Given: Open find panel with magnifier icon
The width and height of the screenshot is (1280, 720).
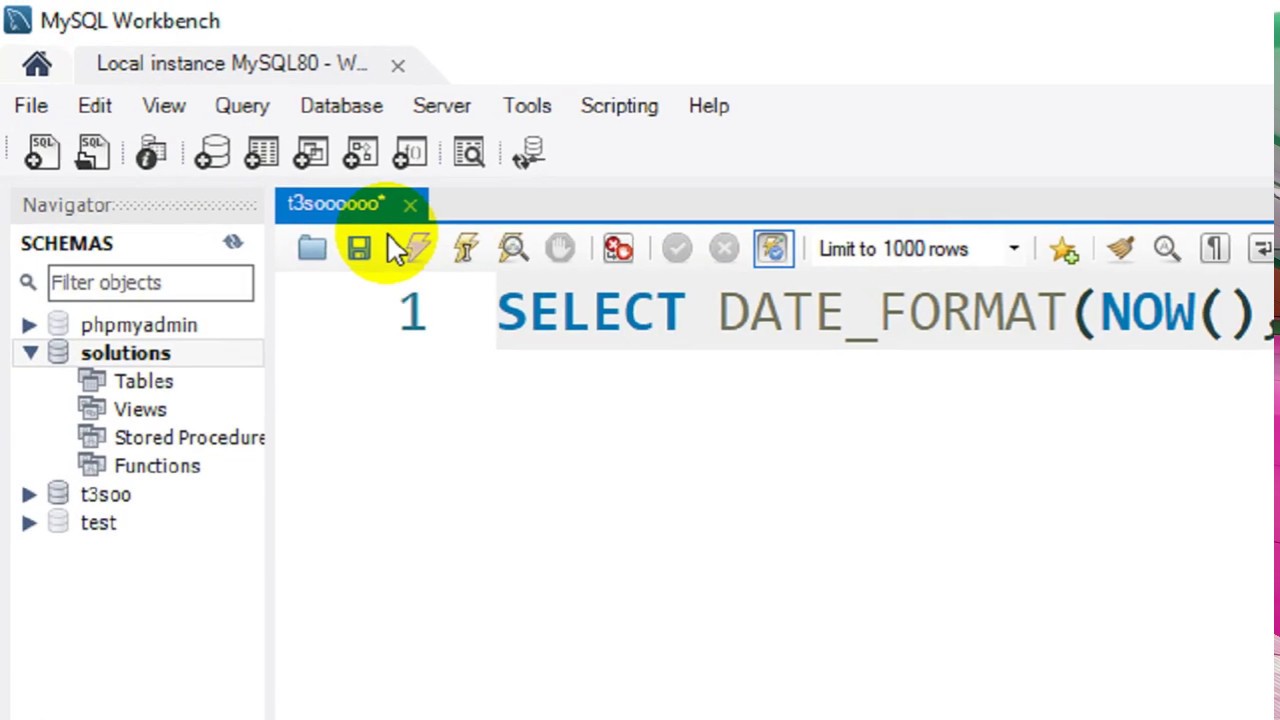Looking at the screenshot, I should pyautogui.click(x=1167, y=249).
